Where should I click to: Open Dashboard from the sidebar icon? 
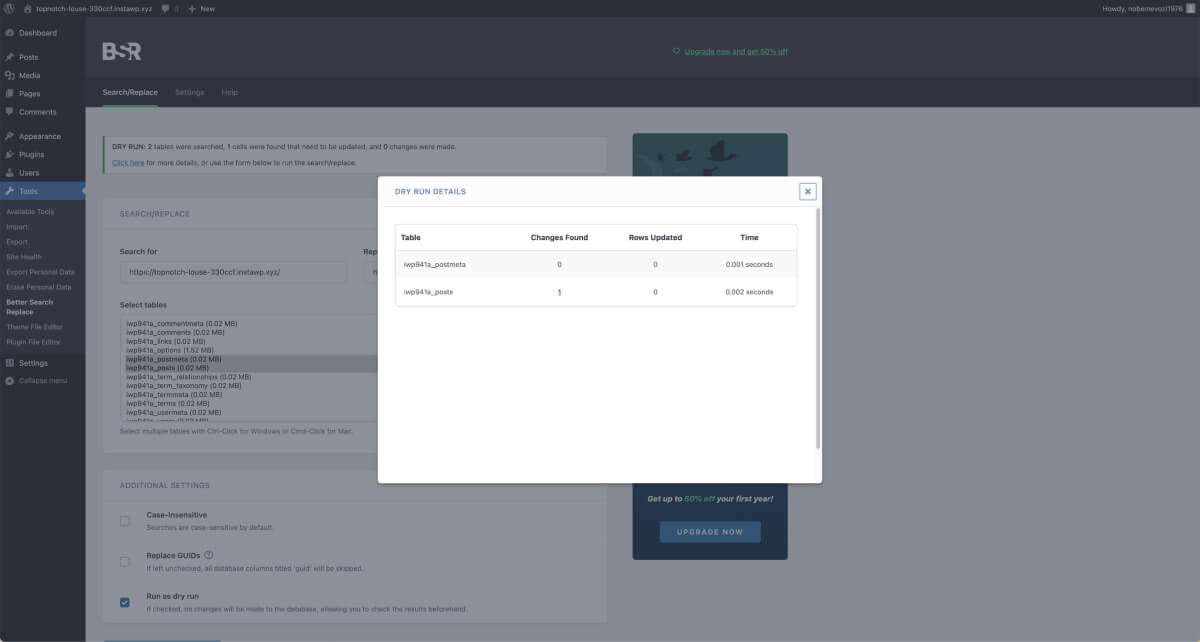pos(9,33)
